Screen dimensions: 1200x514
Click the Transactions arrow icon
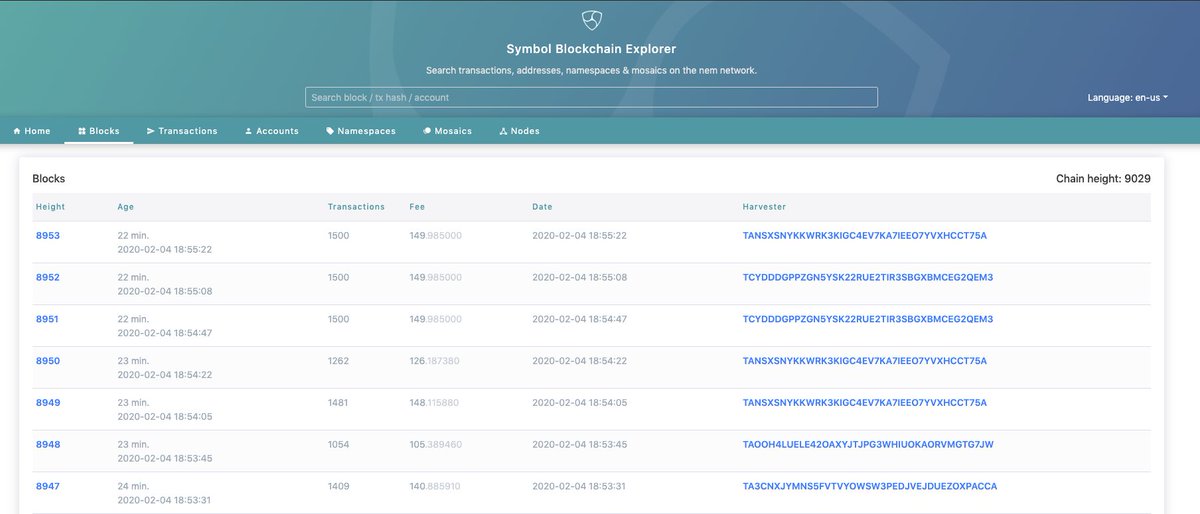[x=150, y=131]
